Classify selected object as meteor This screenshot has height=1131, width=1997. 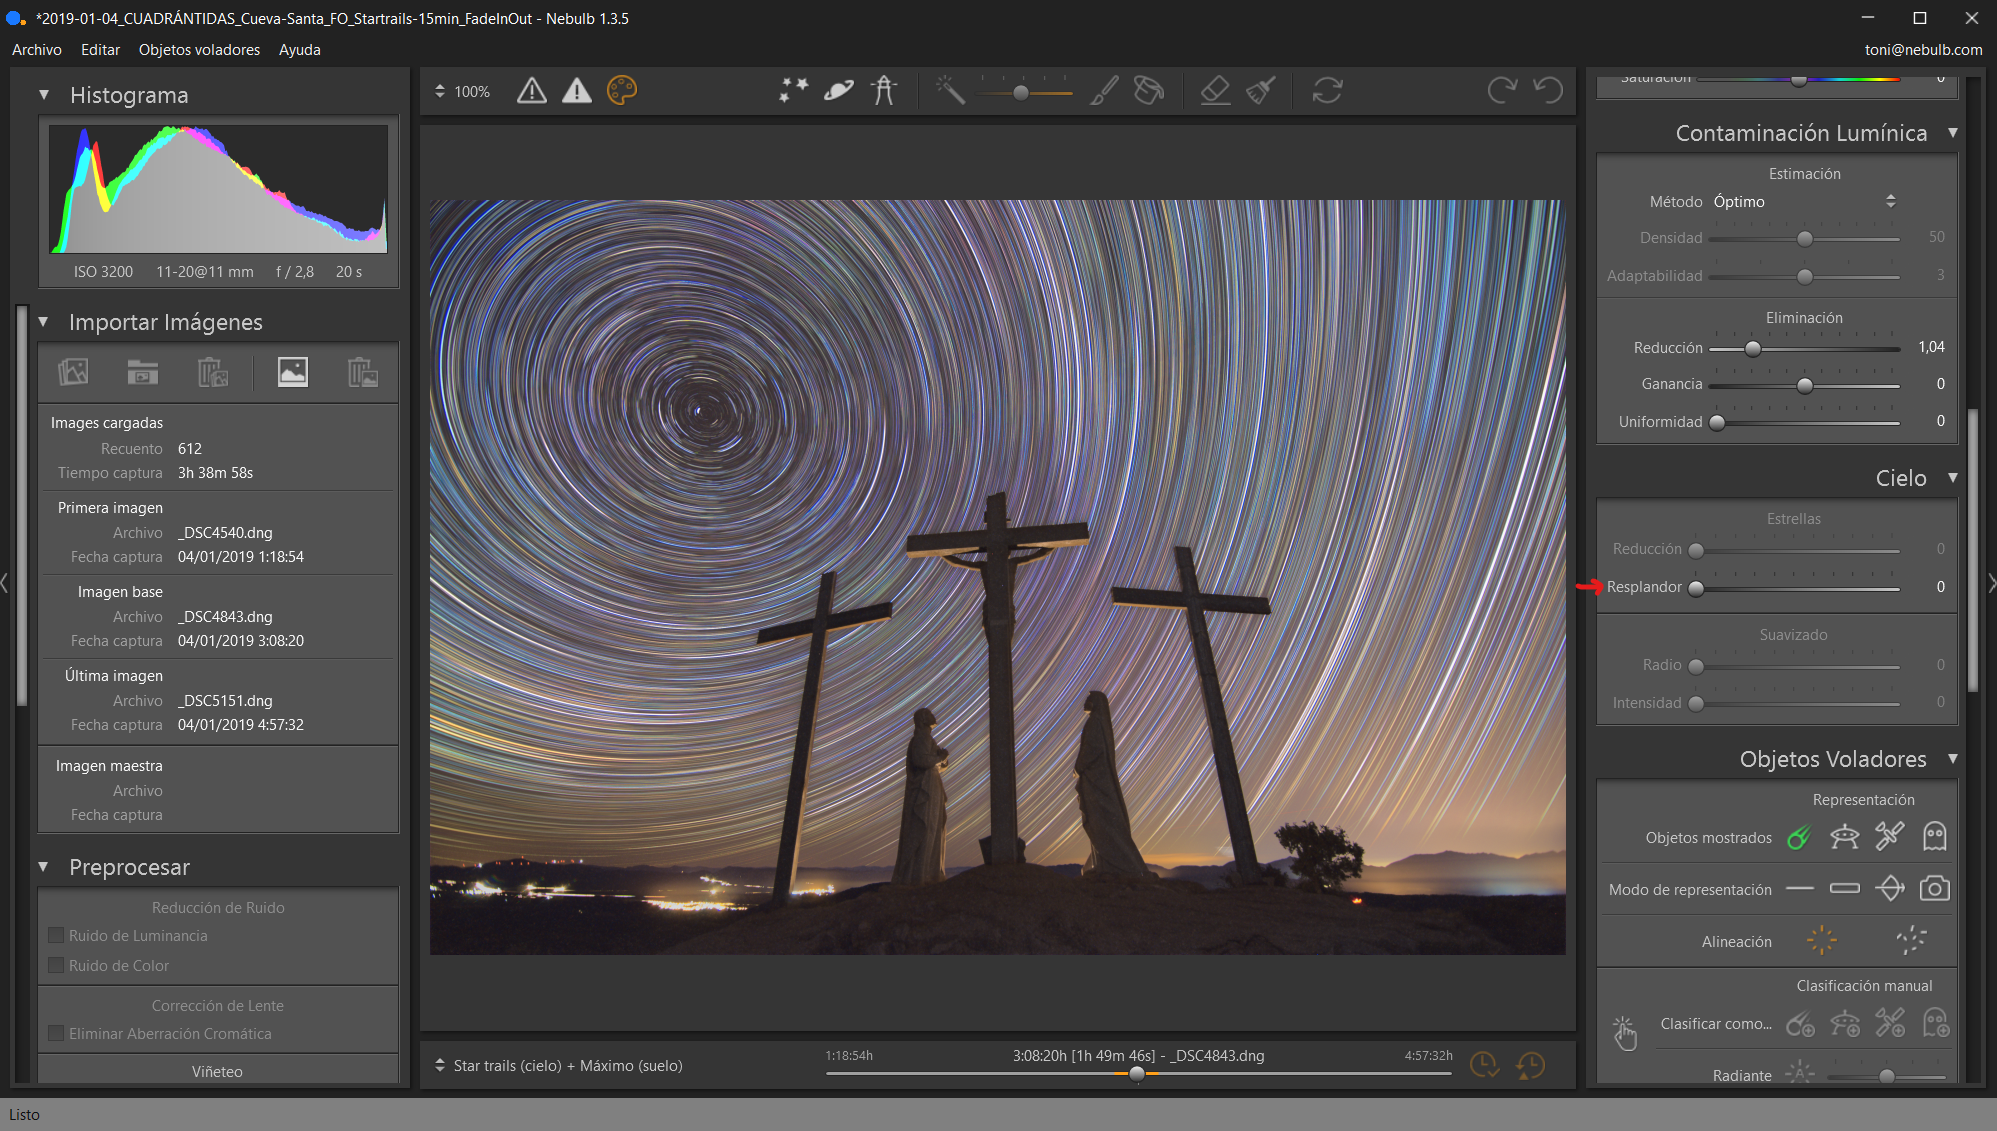1800,1024
